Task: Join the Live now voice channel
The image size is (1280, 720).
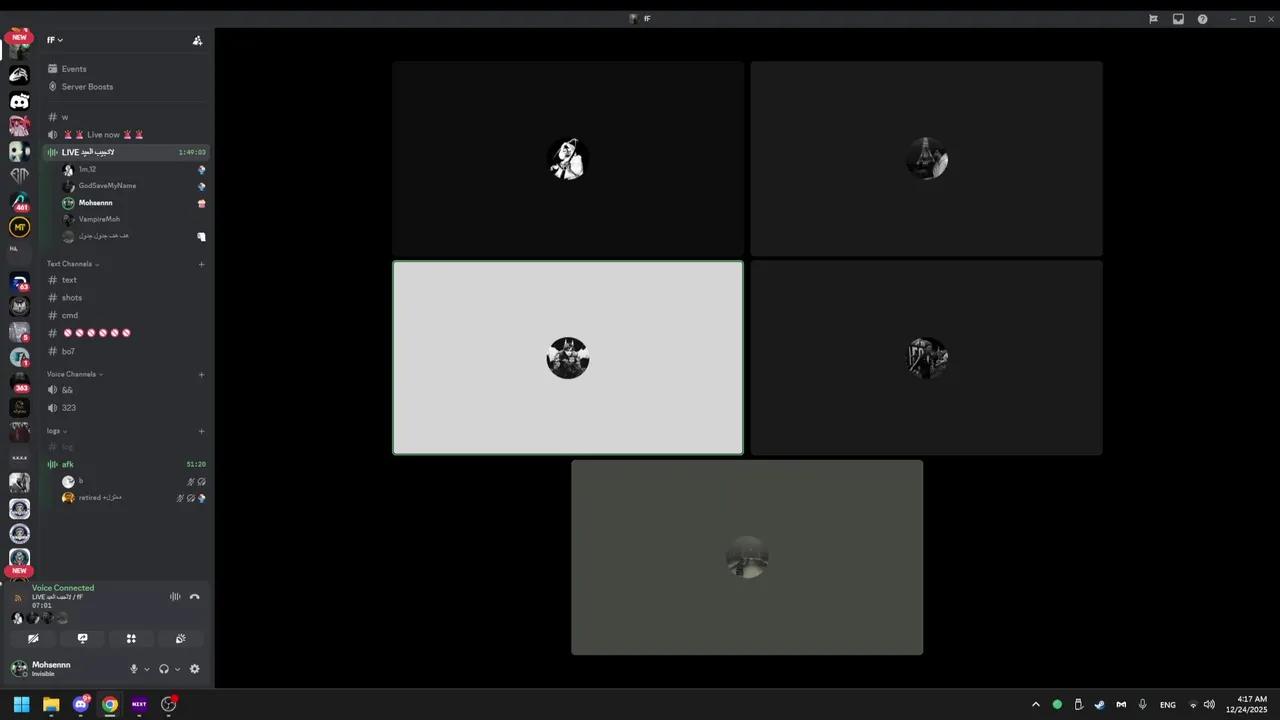Action: (x=127, y=135)
